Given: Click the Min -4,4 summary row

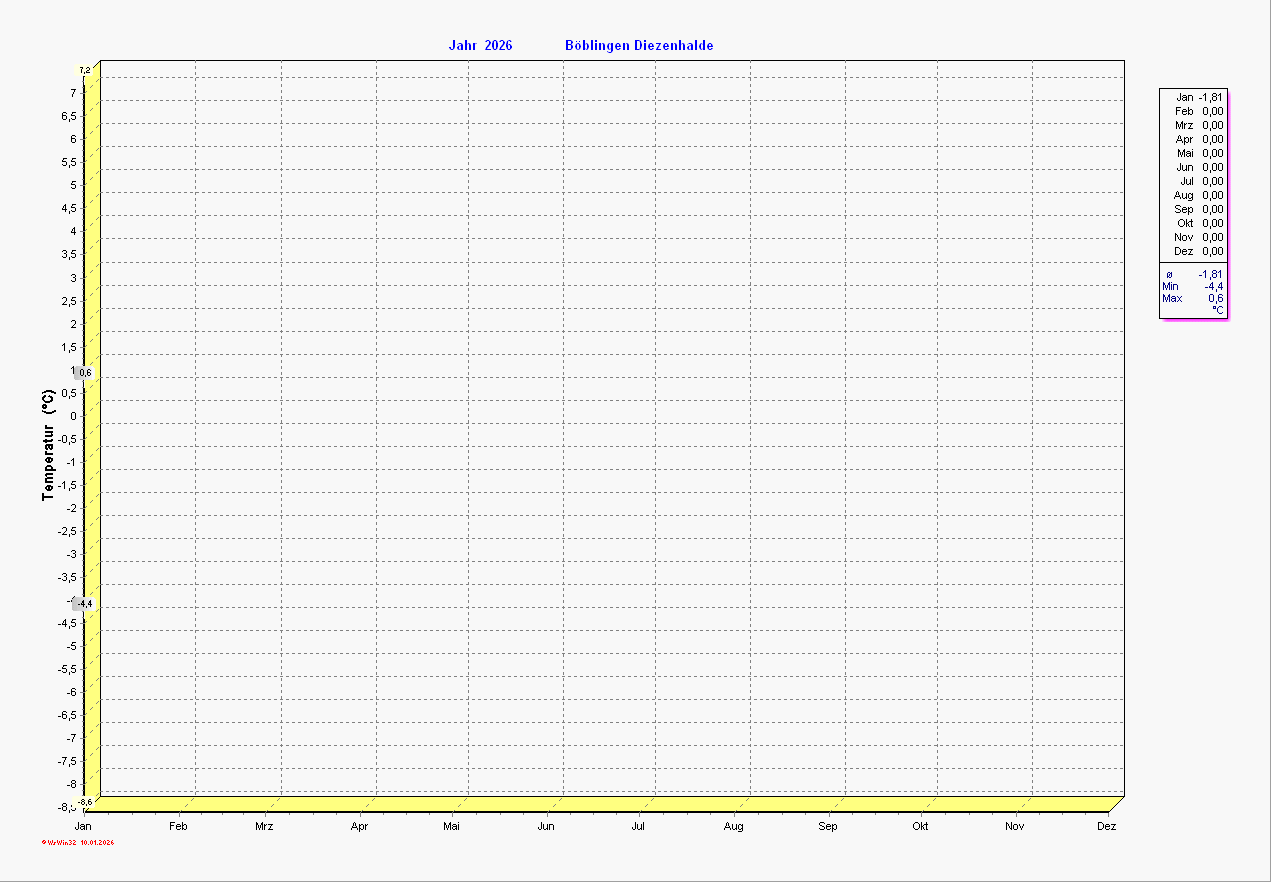Looking at the screenshot, I should point(1193,286).
